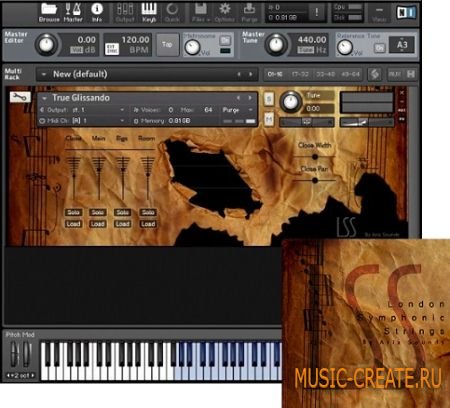
Task: Click the 120.00 BPM tempo field
Action: click(135, 40)
